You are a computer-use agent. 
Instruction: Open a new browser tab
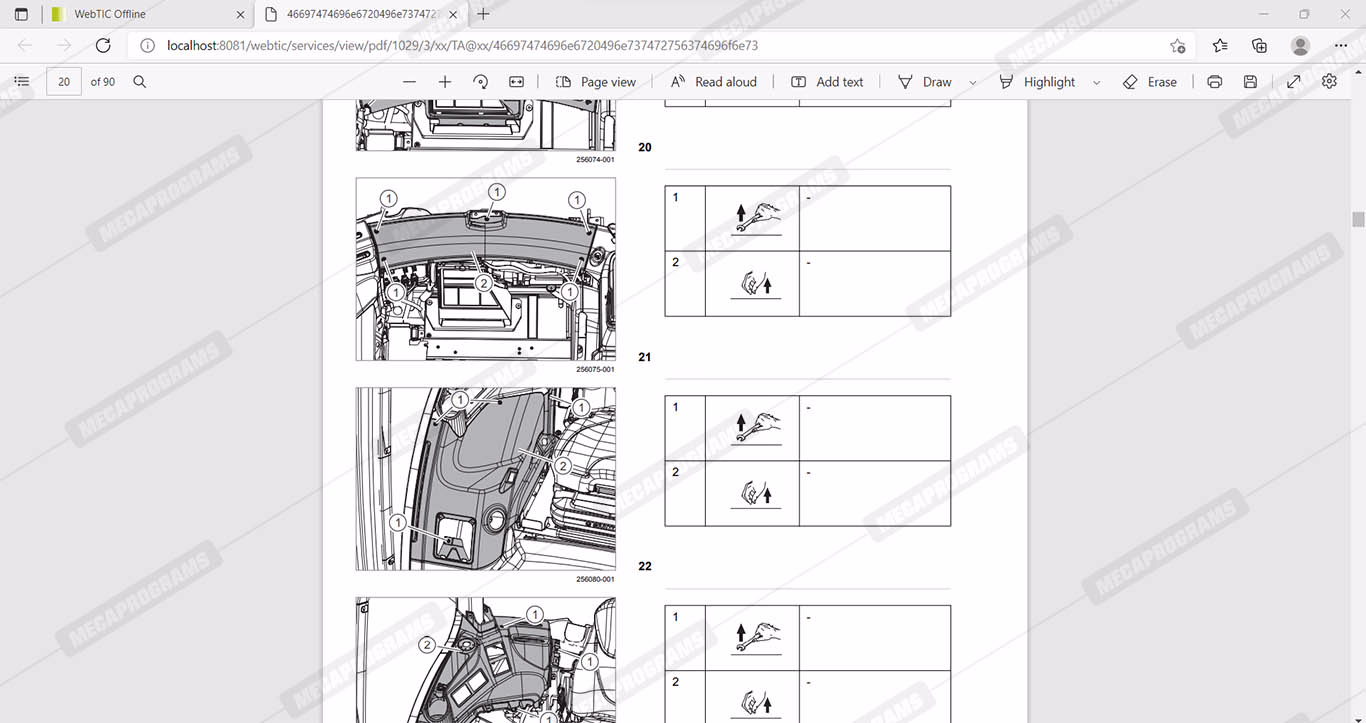[484, 14]
